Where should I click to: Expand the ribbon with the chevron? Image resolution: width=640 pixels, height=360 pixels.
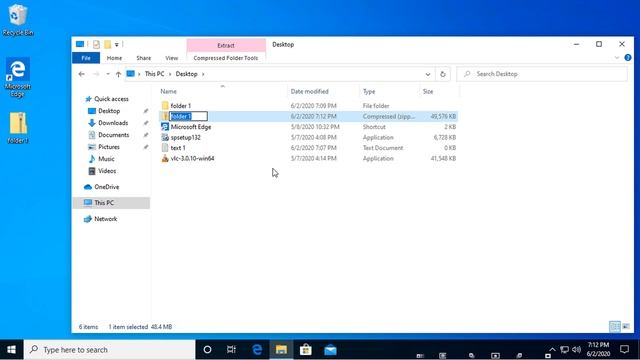(617, 58)
